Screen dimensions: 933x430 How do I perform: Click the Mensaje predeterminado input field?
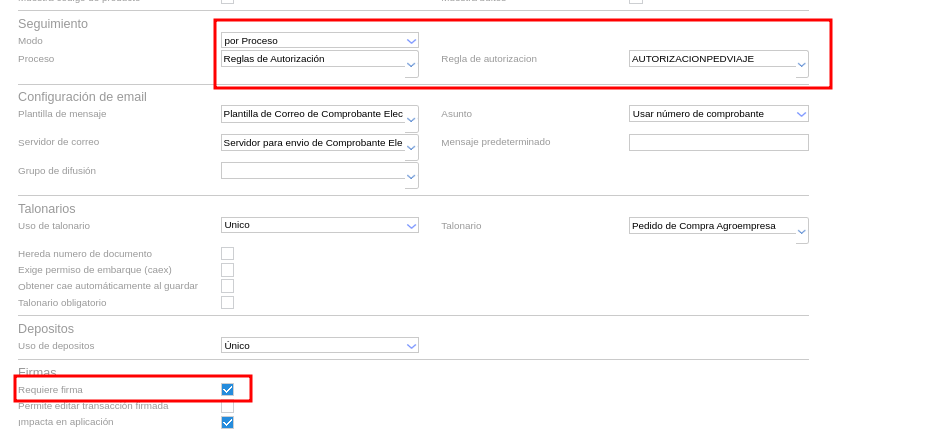coord(718,142)
